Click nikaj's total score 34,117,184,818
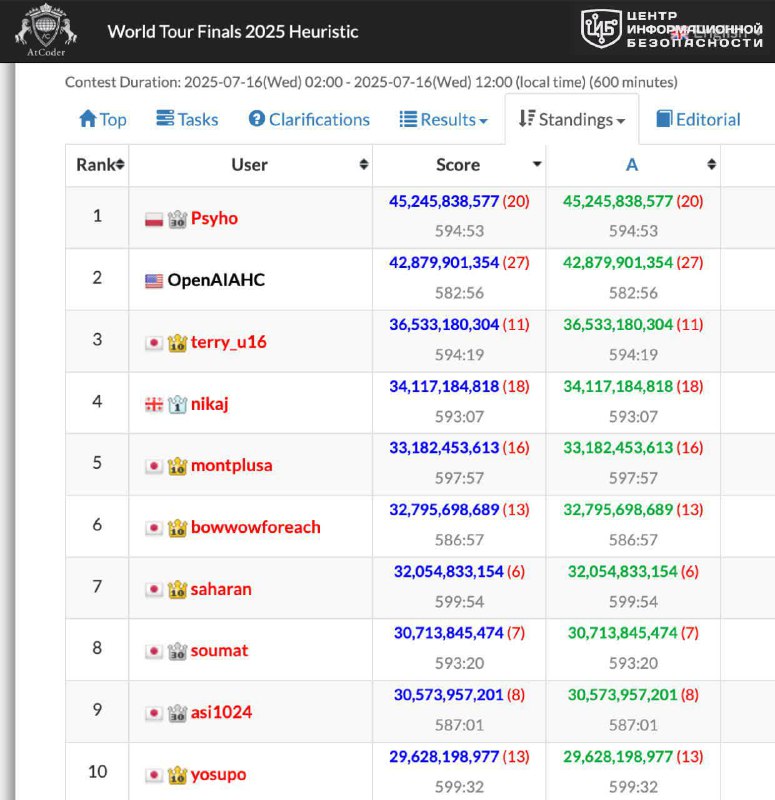Screen dimensions: 775x800 click(444, 386)
